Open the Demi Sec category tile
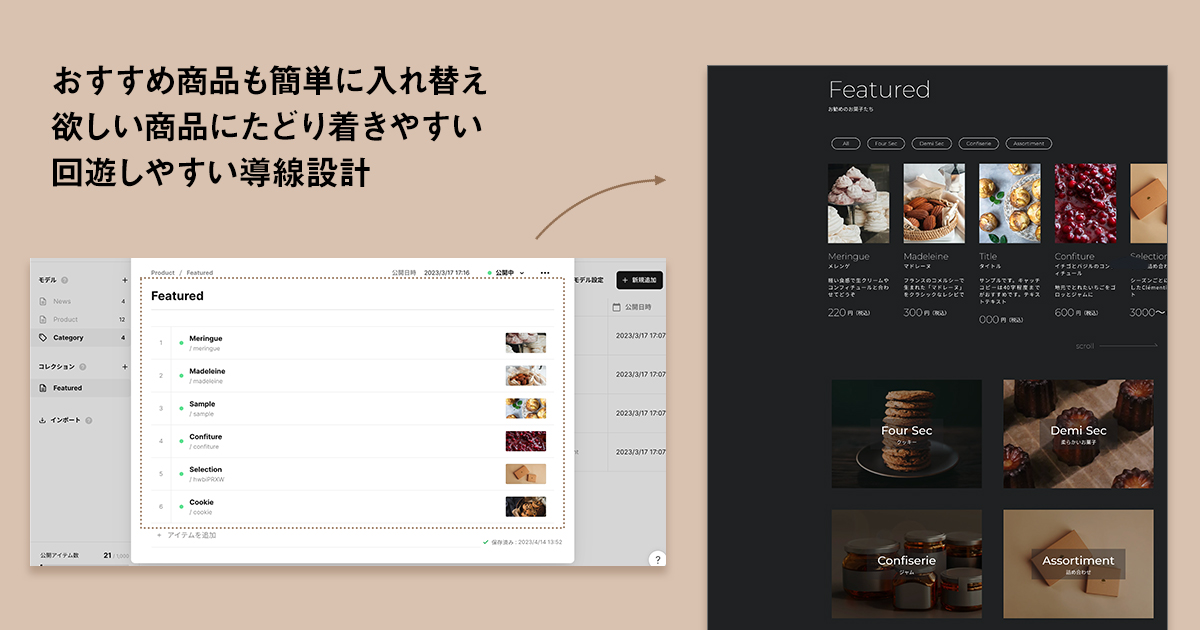 [1078, 434]
